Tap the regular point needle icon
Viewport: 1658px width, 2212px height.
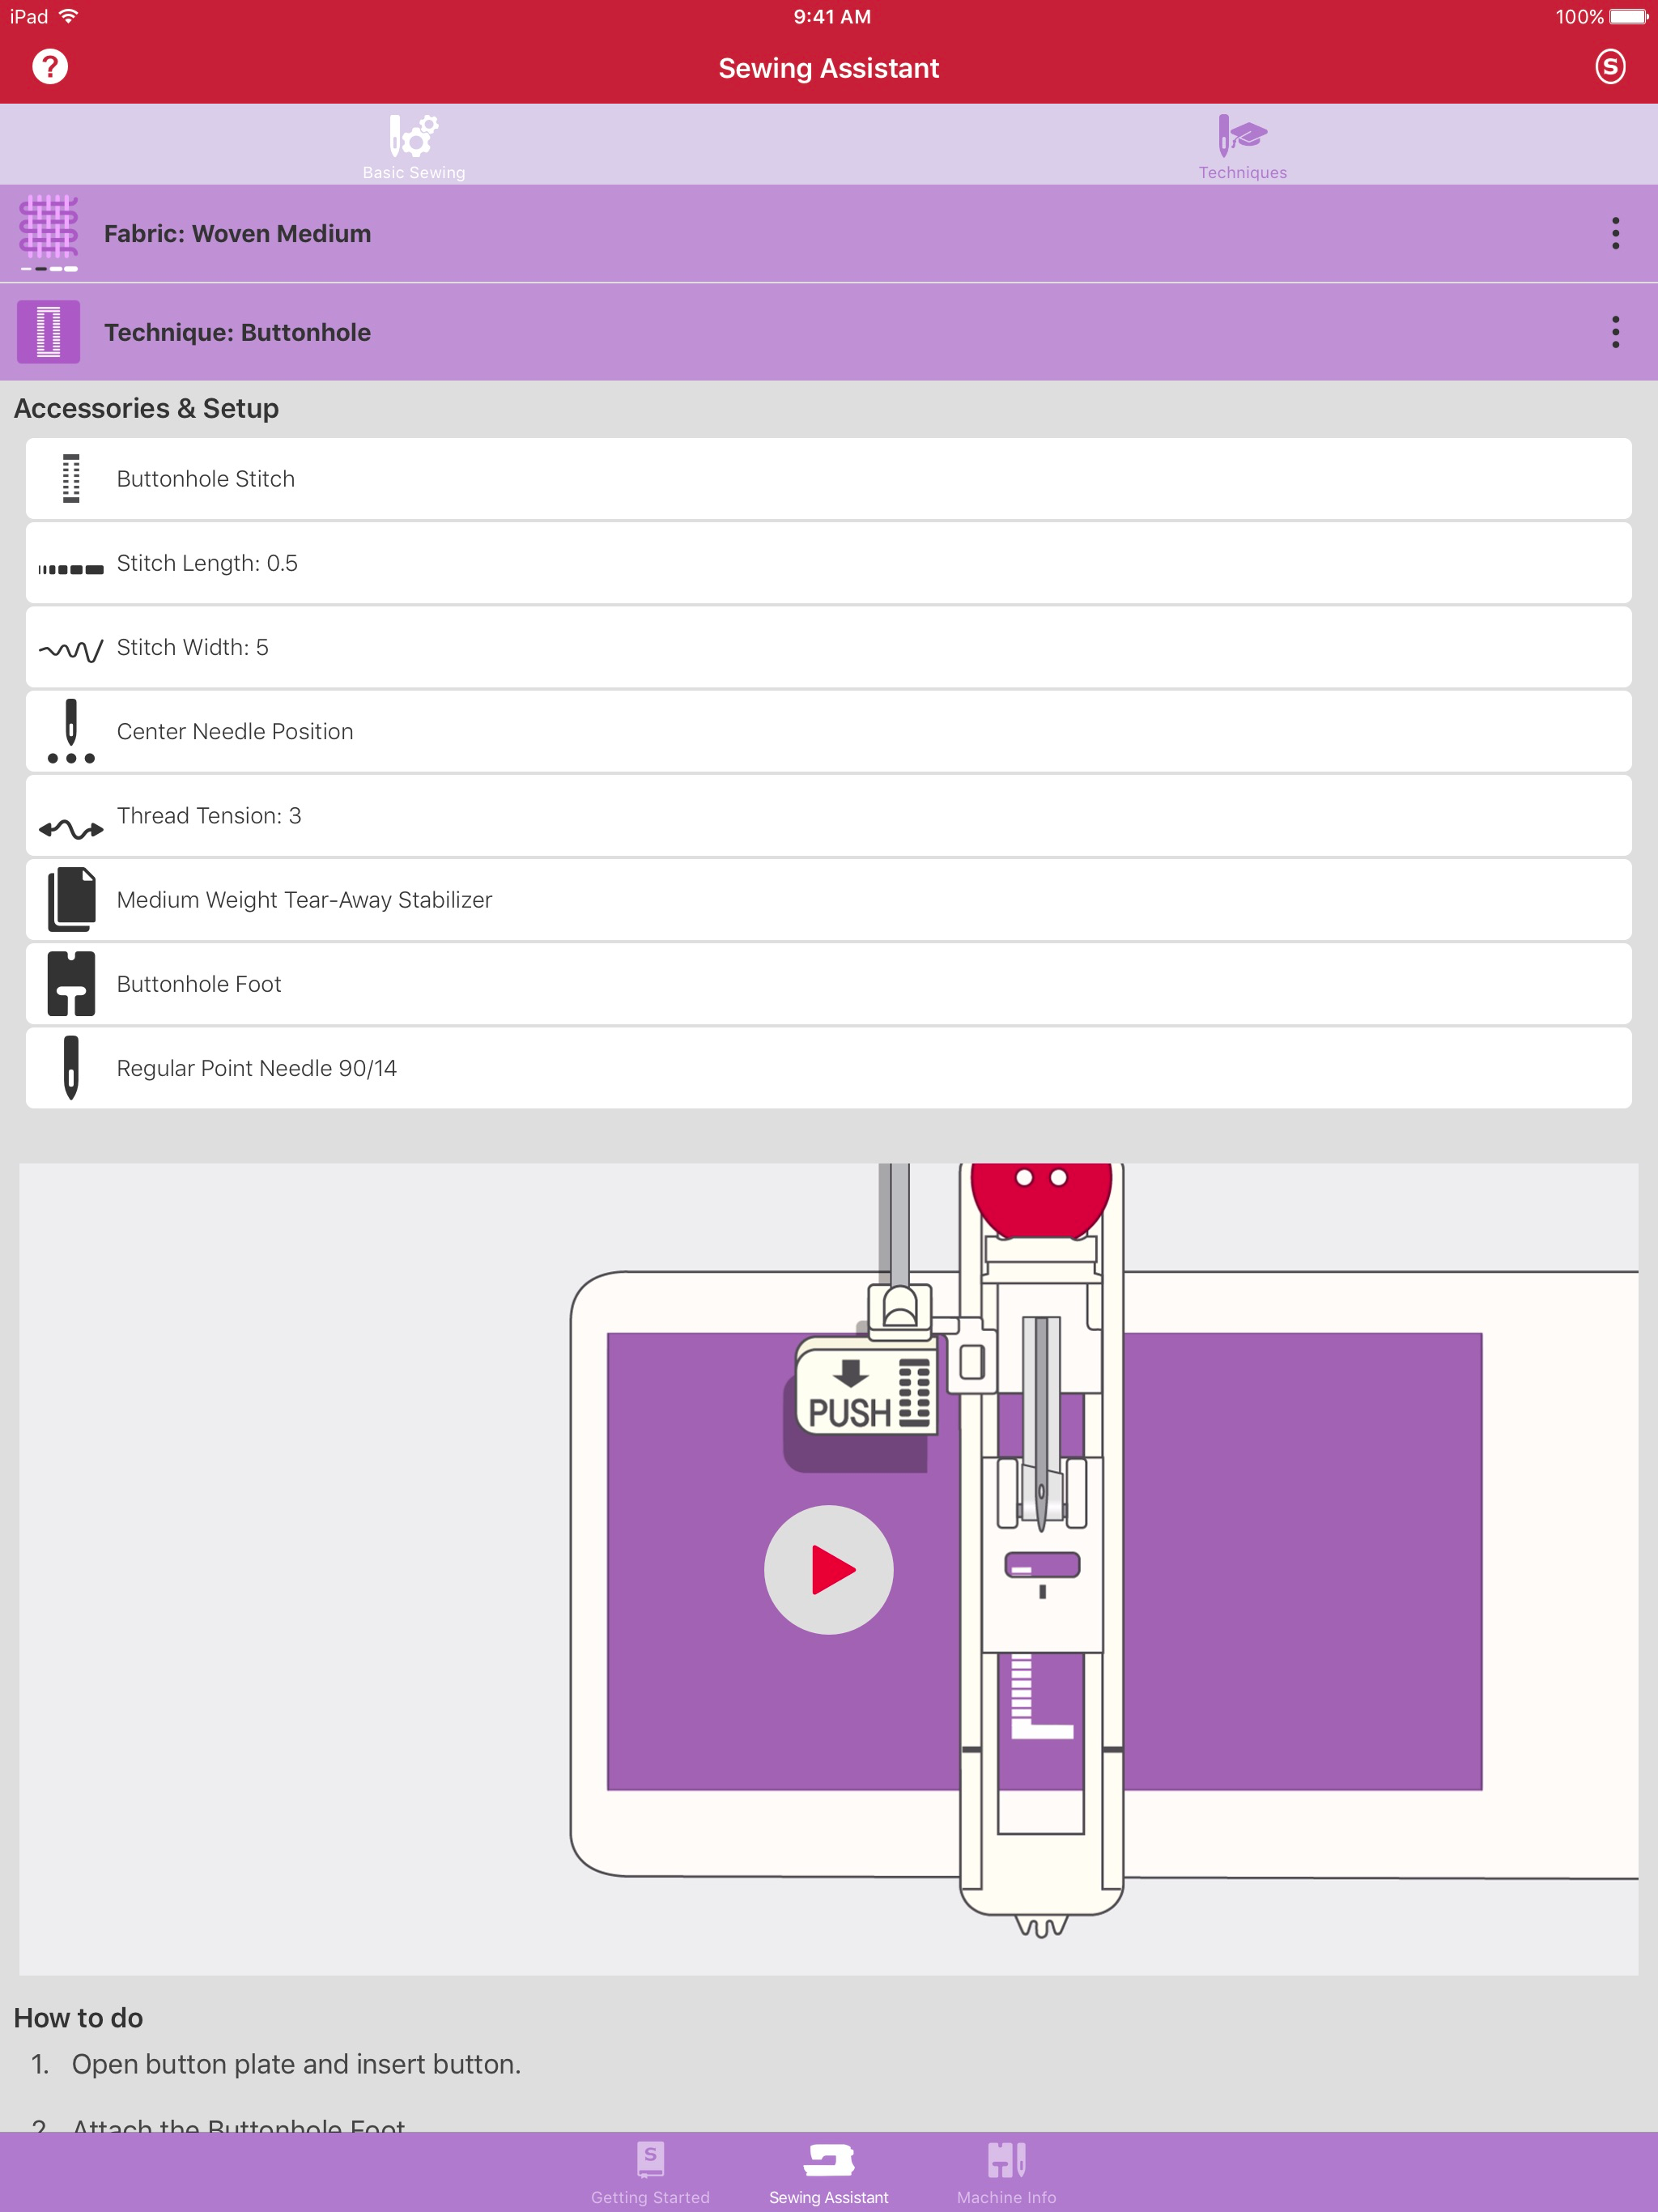(71, 1067)
